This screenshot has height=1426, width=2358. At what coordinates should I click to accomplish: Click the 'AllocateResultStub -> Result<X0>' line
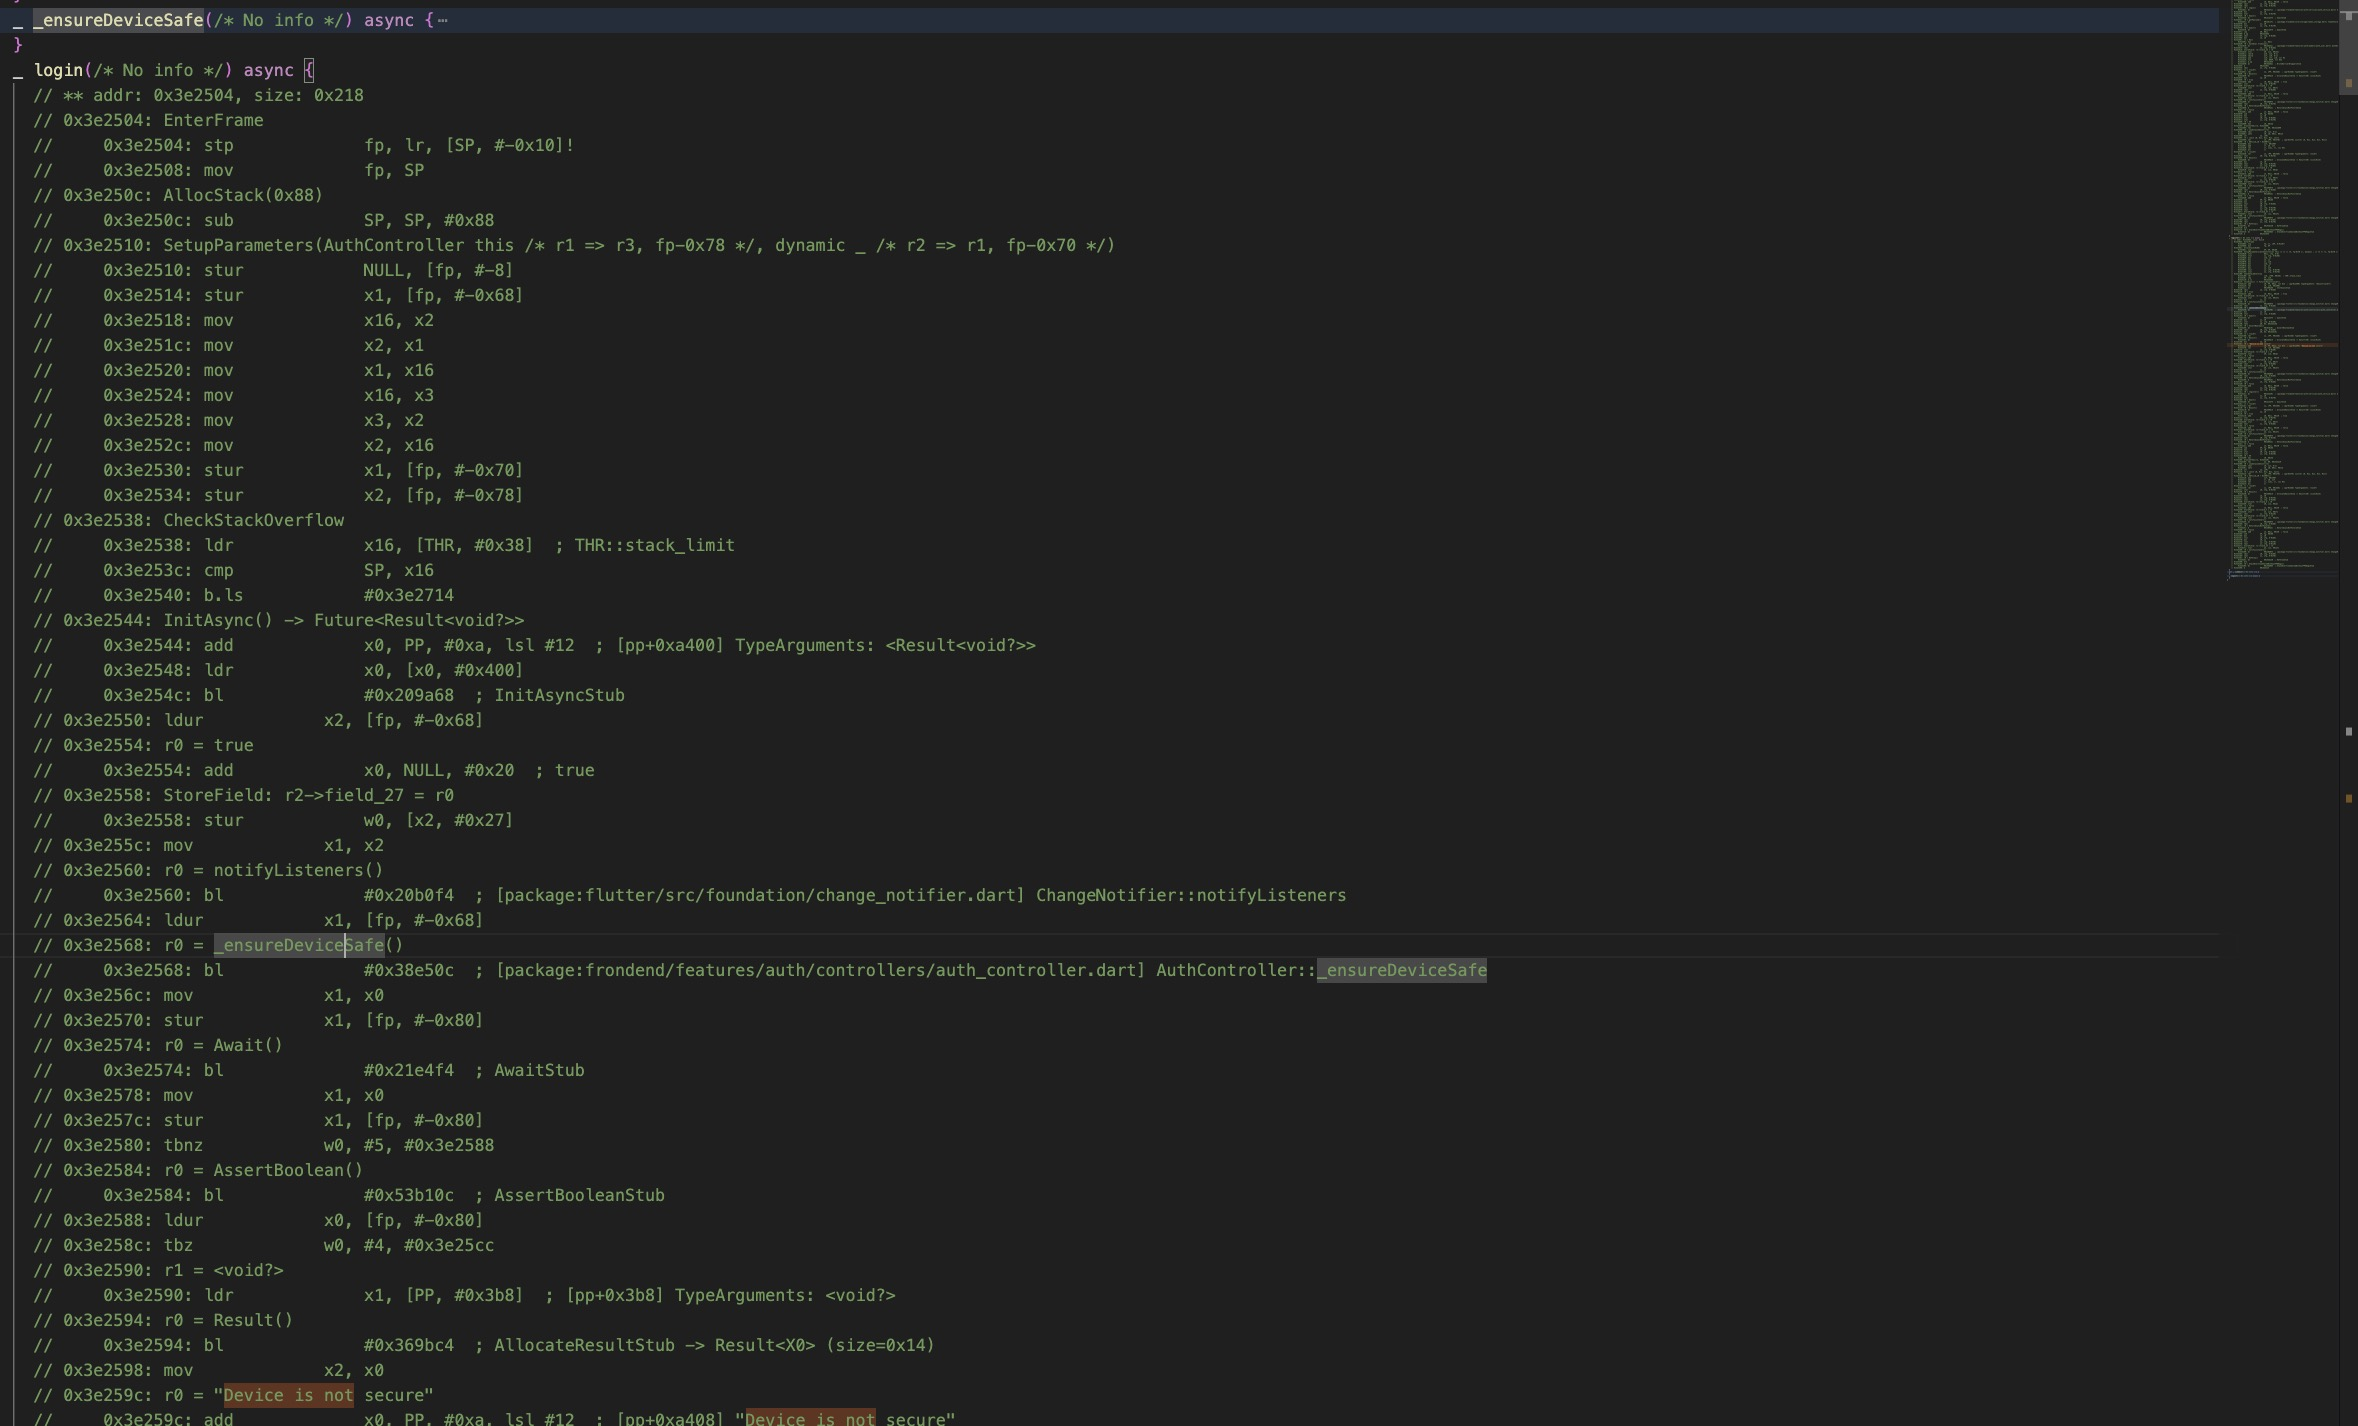[484, 1345]
